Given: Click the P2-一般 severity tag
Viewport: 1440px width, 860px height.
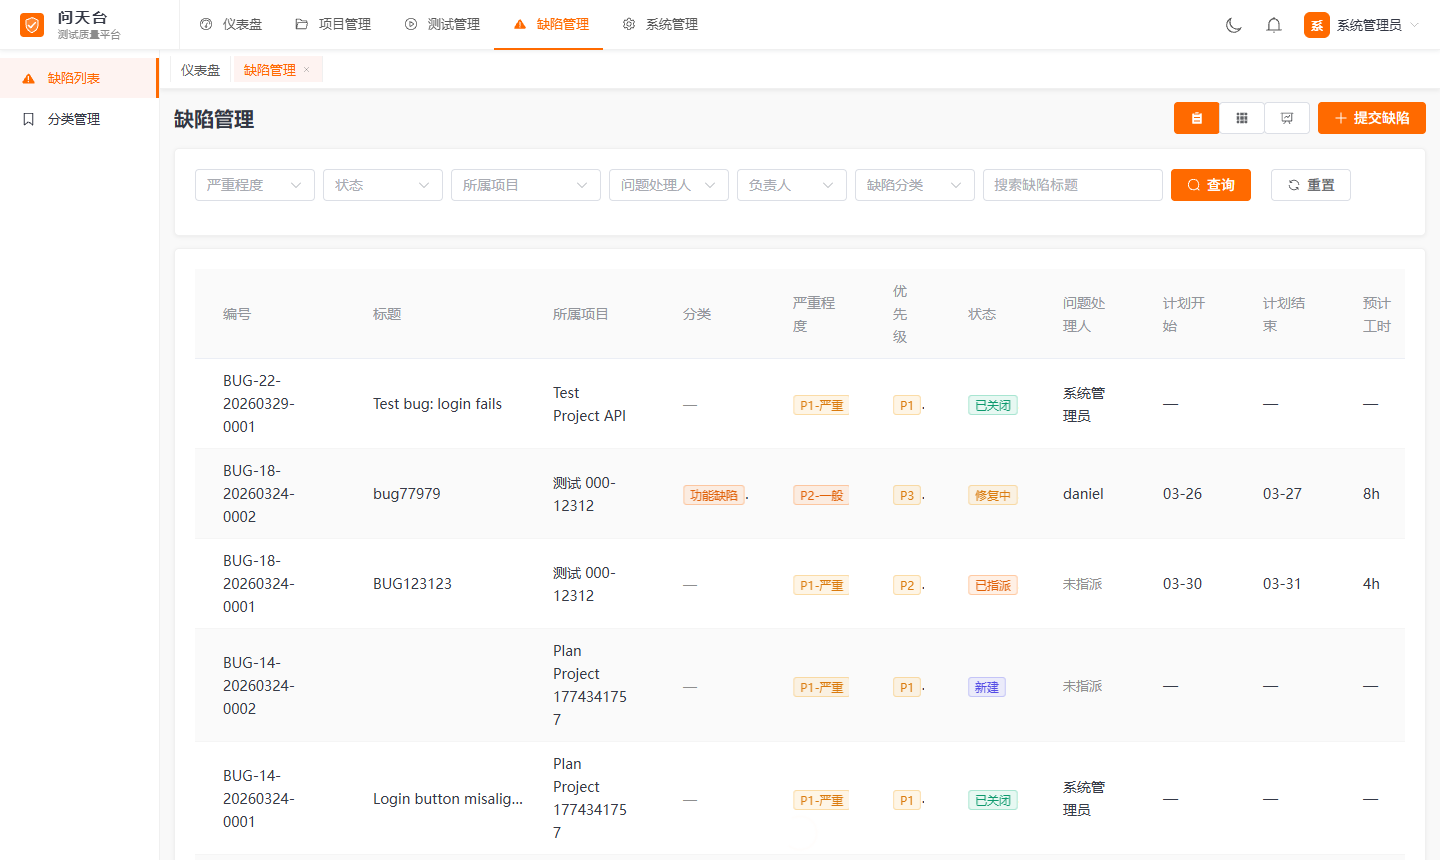Looking at the screenshot, I should point(821,495).
